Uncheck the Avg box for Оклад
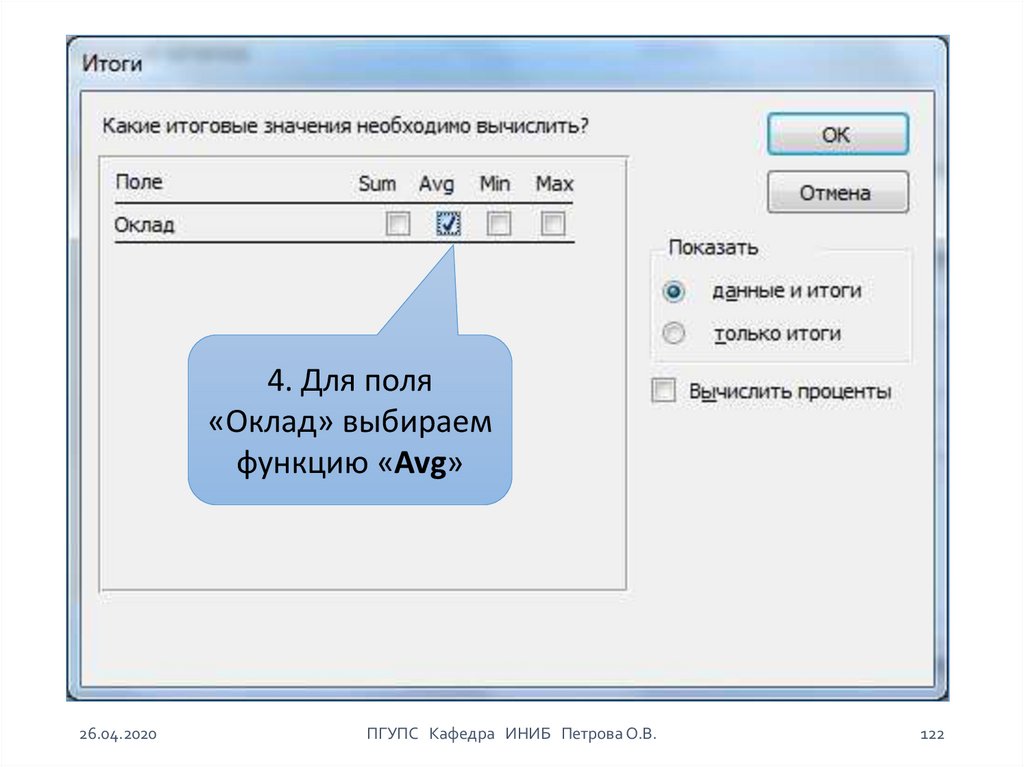 pos(448,225)
